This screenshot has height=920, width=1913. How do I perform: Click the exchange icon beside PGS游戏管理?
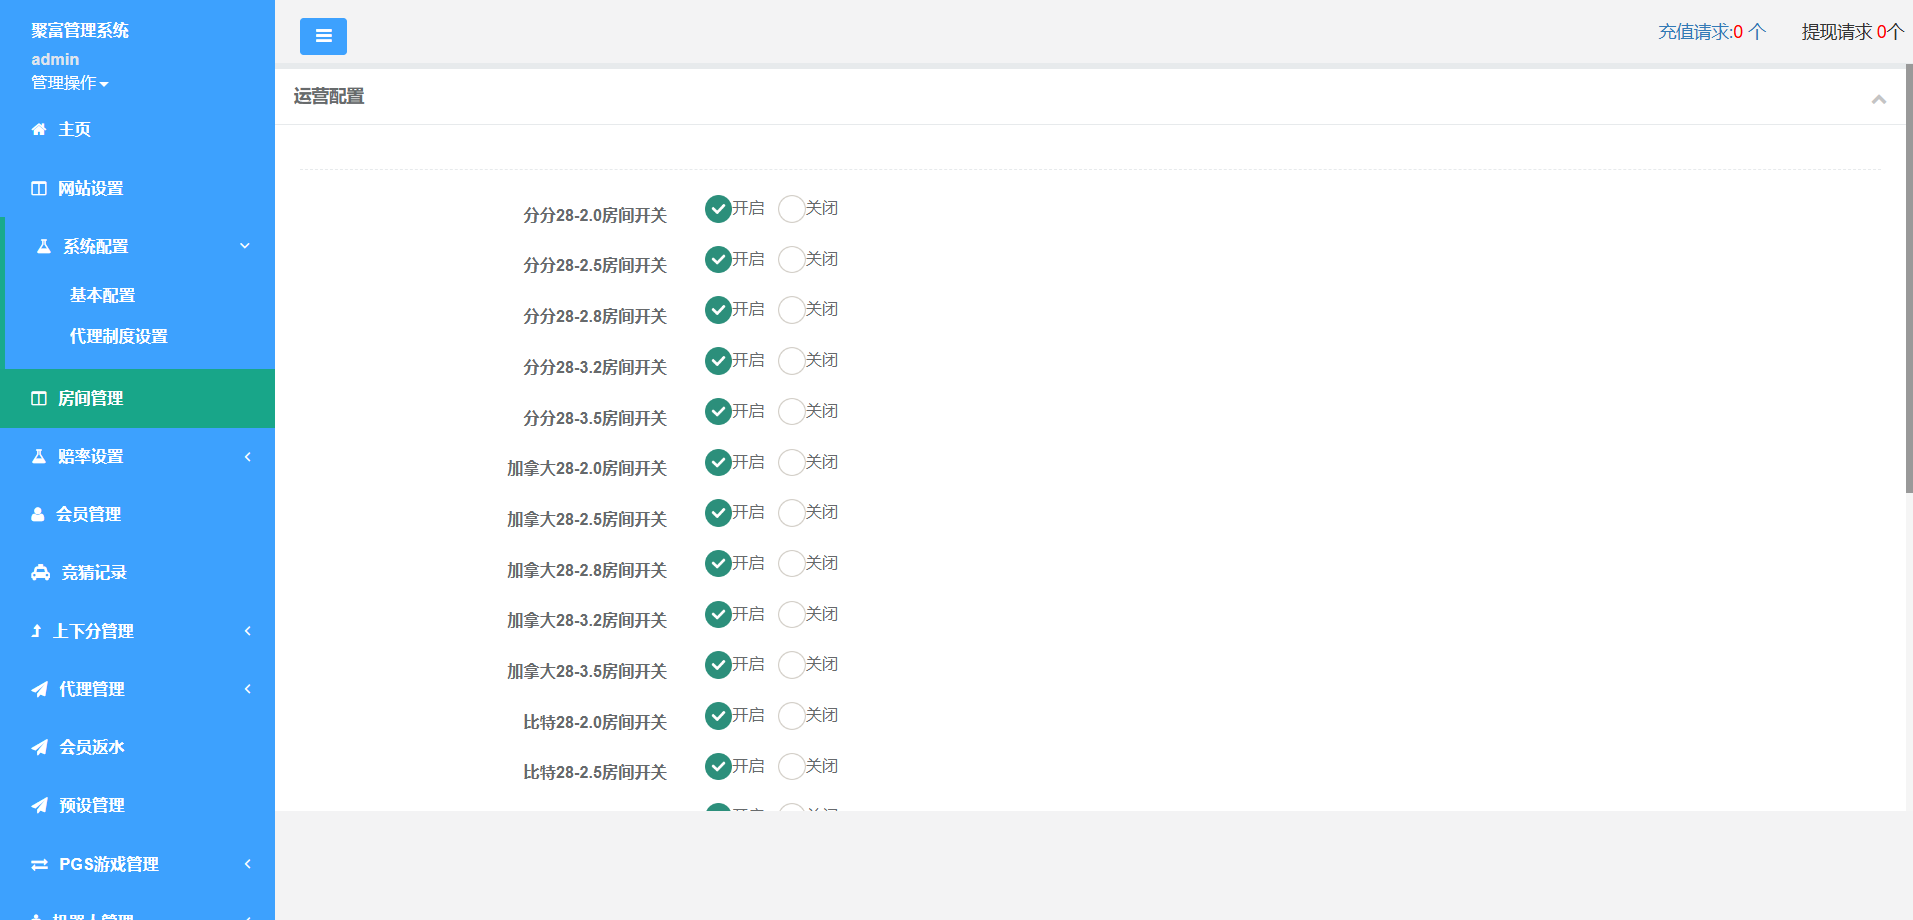click(x=40, y=864)
